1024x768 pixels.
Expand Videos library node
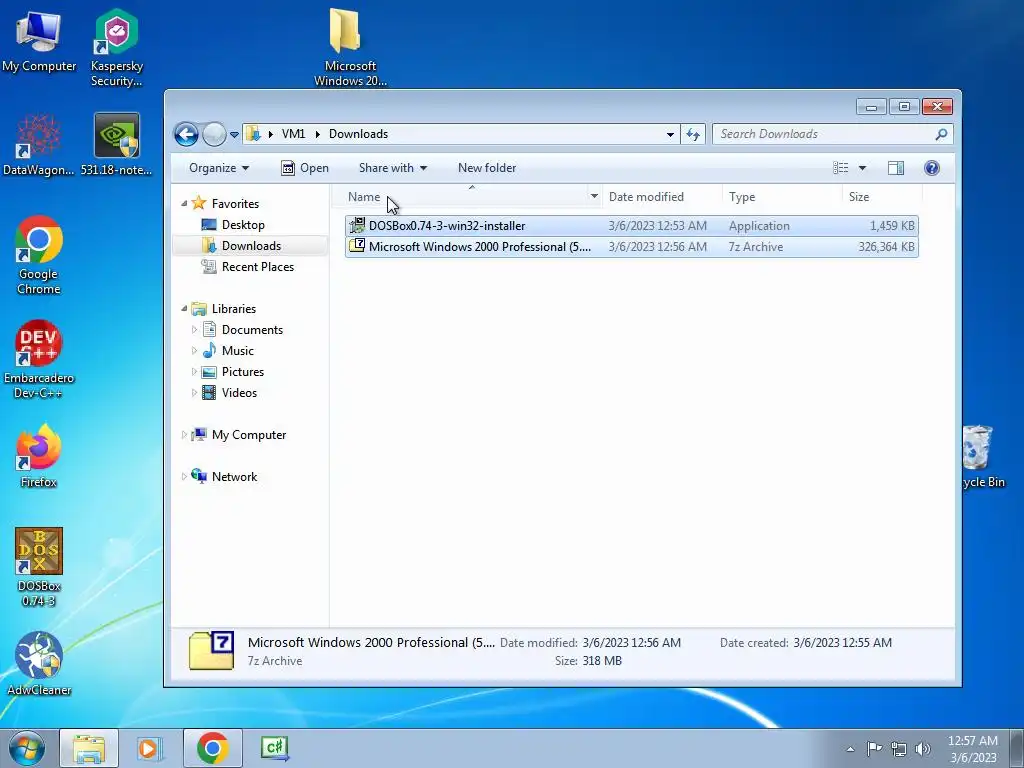pos(194,392)
